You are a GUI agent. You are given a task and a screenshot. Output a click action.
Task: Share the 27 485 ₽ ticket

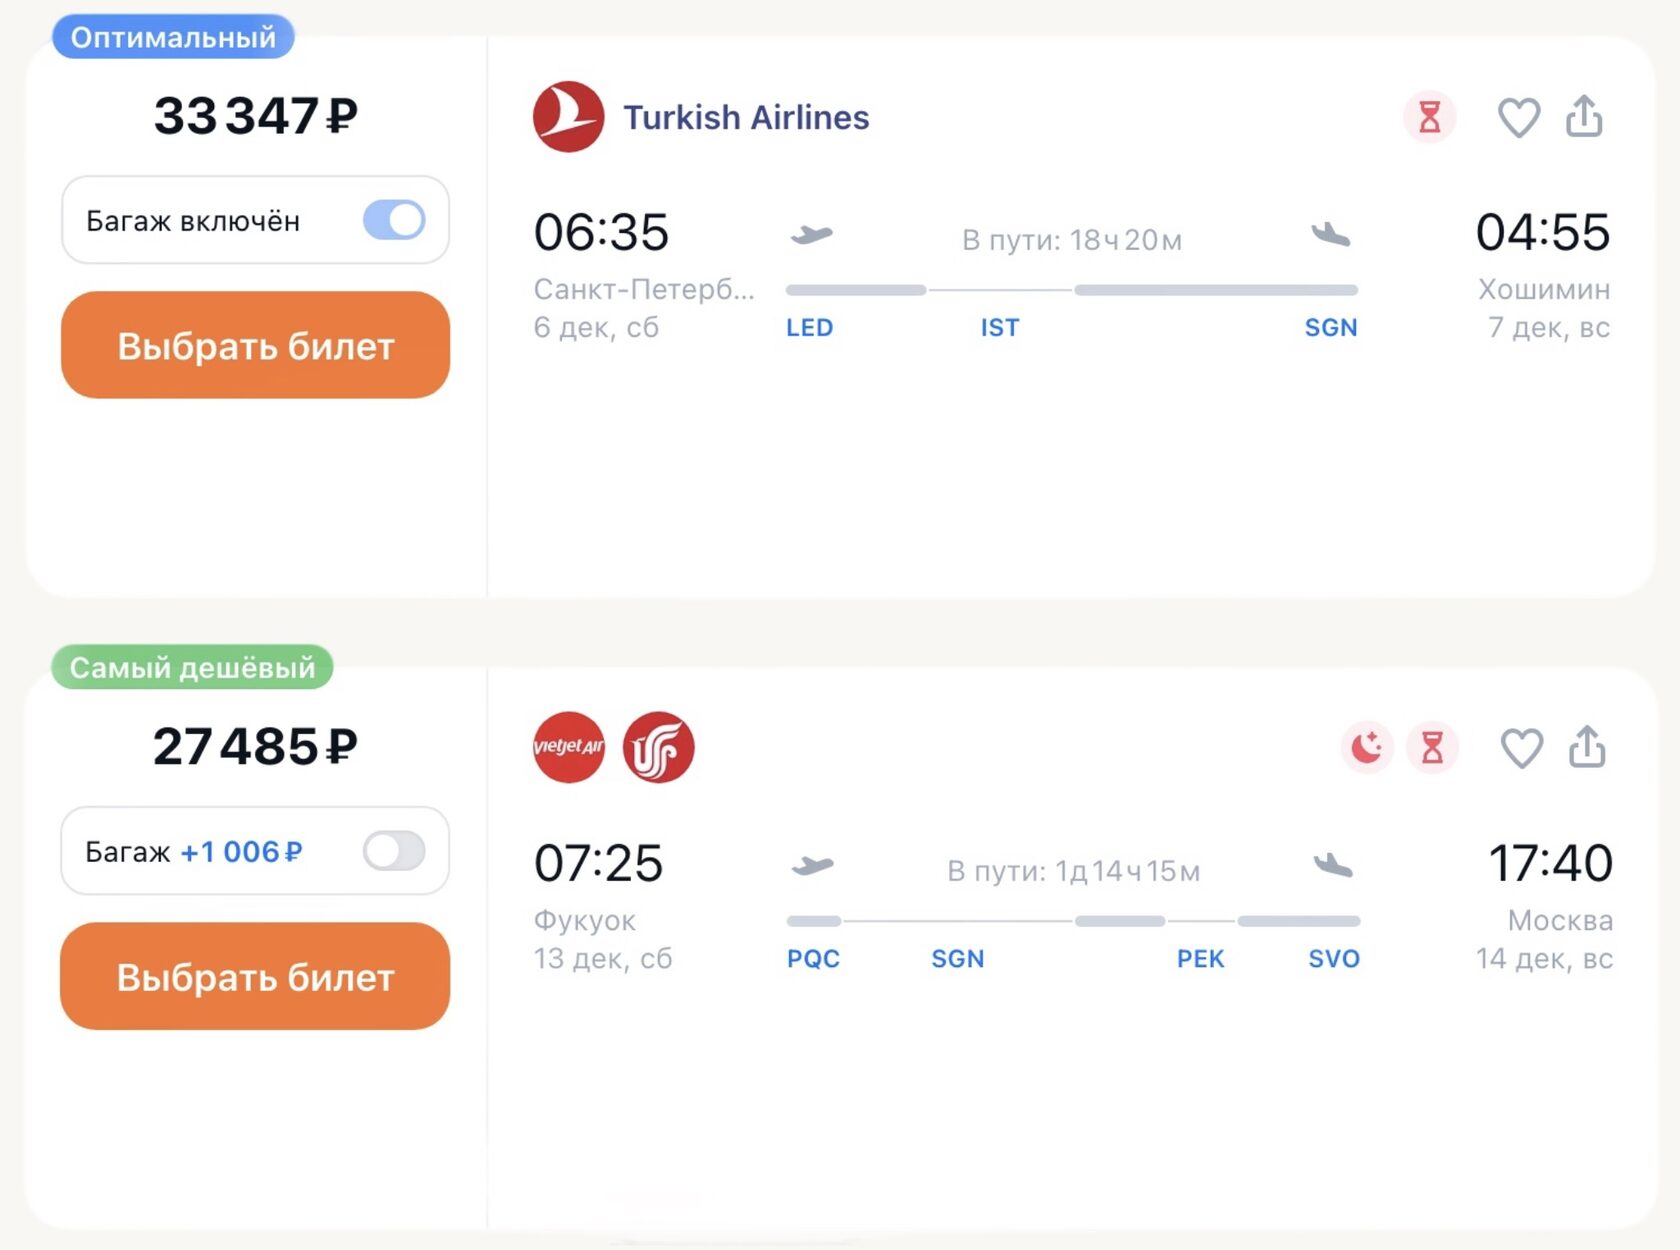click(1587, 747)
